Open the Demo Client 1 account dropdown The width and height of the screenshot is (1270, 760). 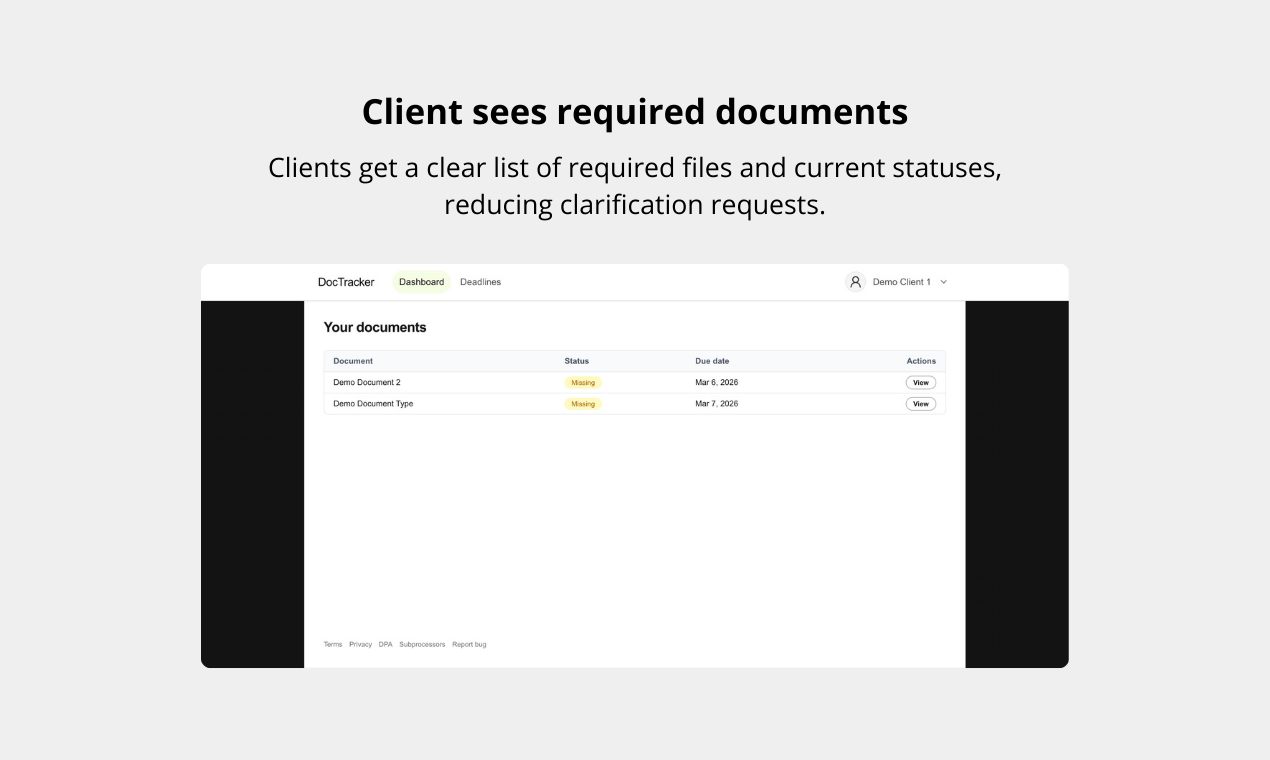tap(901, 282)
